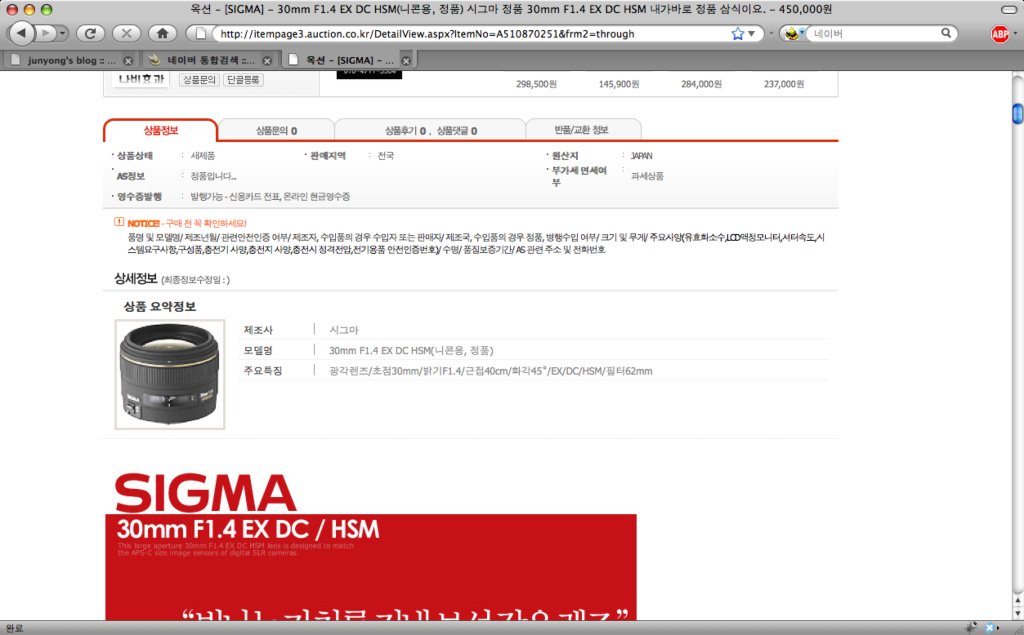1024x635 pixels.
Task: Click the JAPAN origin value
Action: pyautogui.click(x=641, y=156)
